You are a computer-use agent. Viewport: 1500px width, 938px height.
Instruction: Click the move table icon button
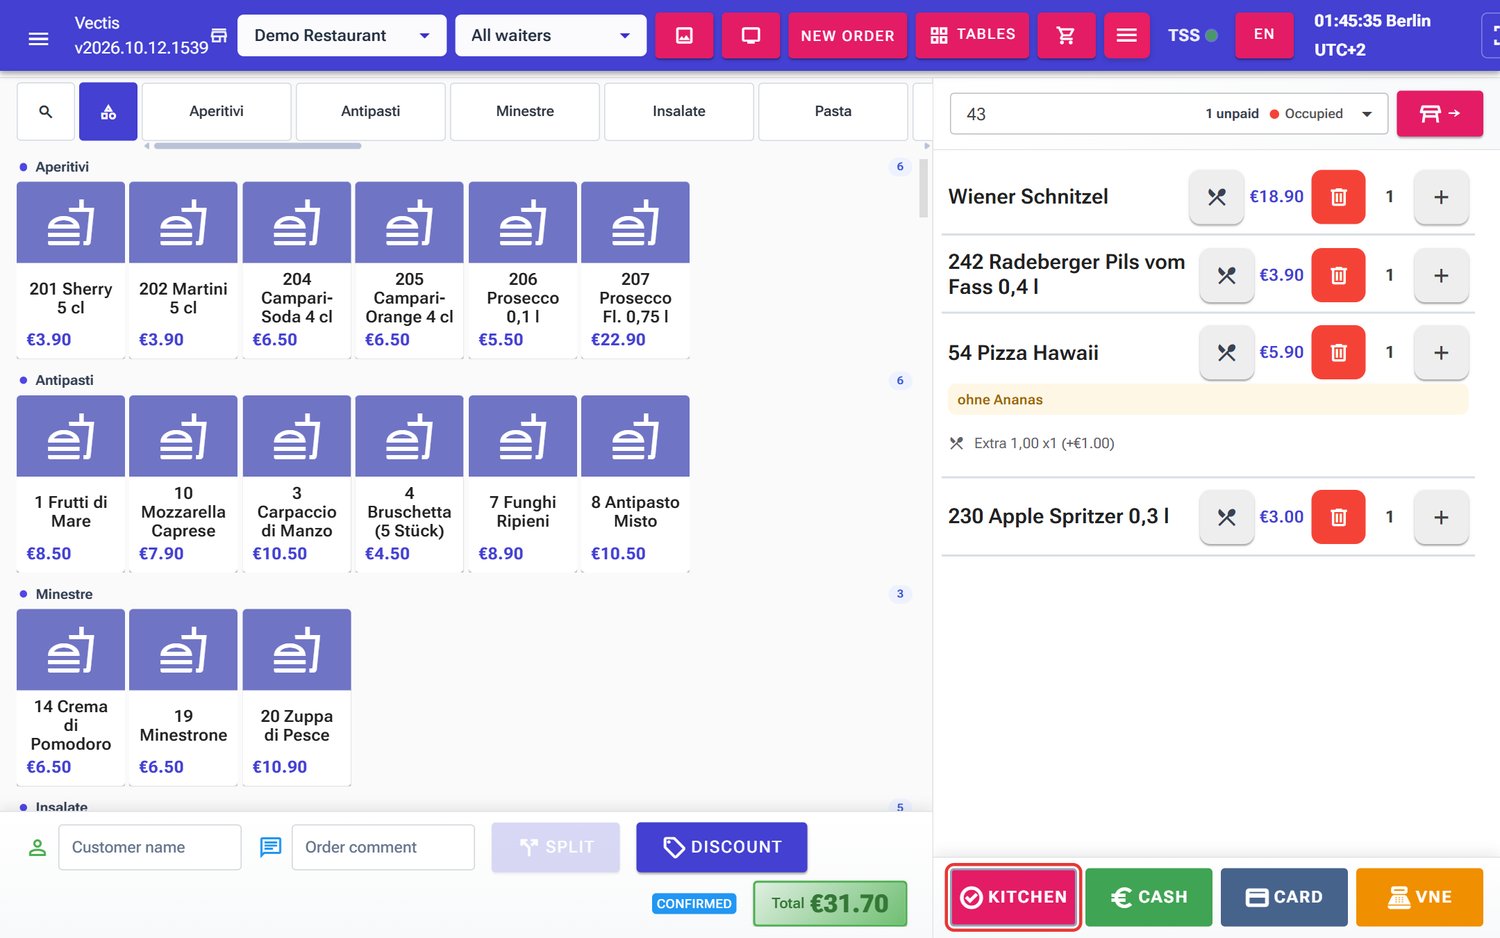(x=1439, y=114)
